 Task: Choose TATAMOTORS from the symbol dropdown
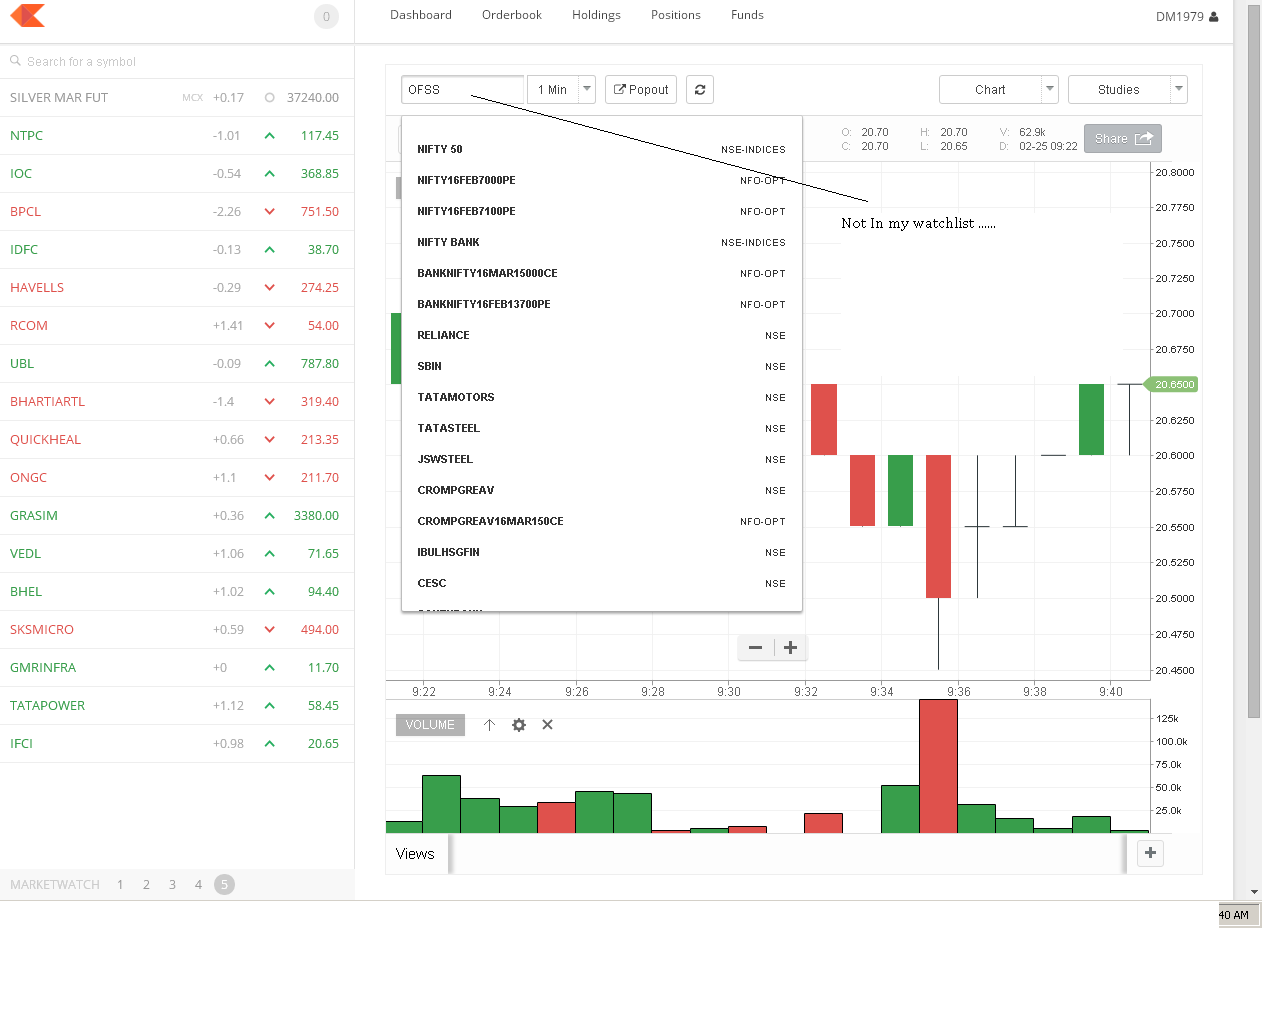click(601, 398)
